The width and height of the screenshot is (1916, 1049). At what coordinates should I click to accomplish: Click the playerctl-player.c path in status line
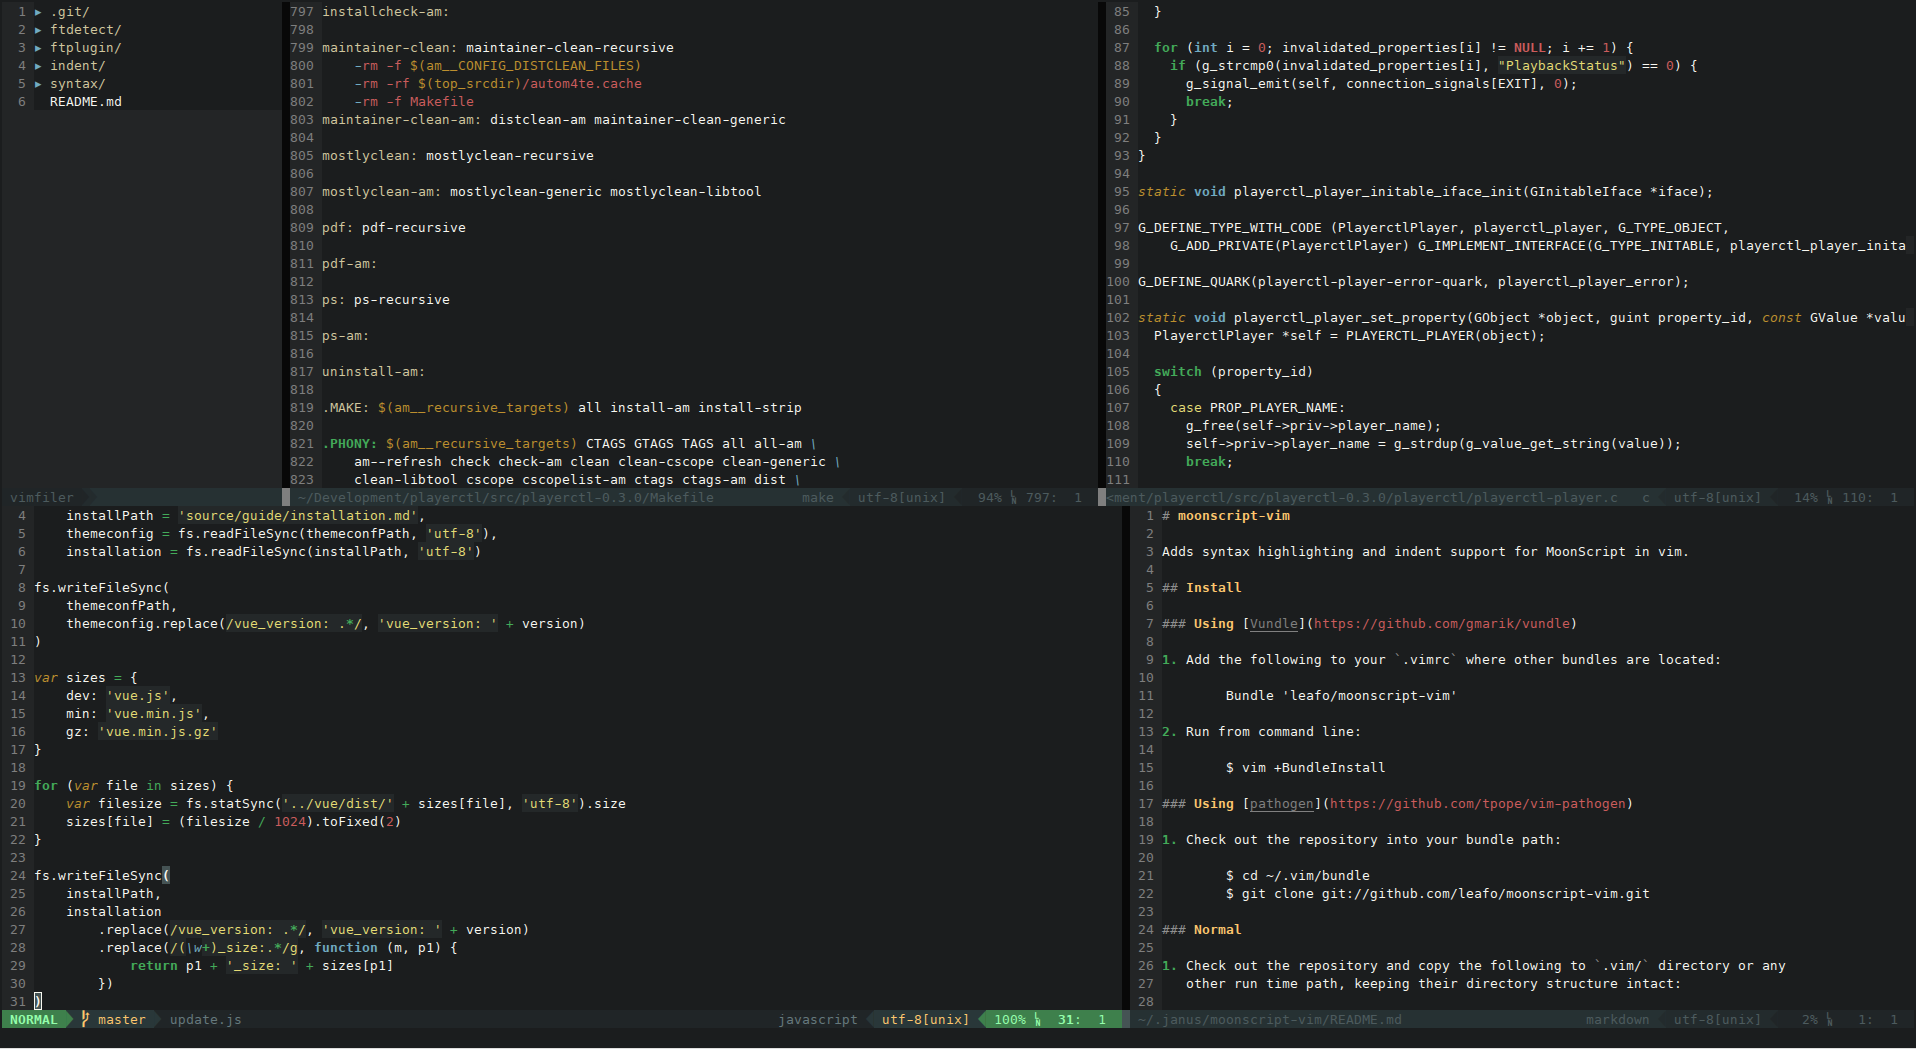[1362, 498]
